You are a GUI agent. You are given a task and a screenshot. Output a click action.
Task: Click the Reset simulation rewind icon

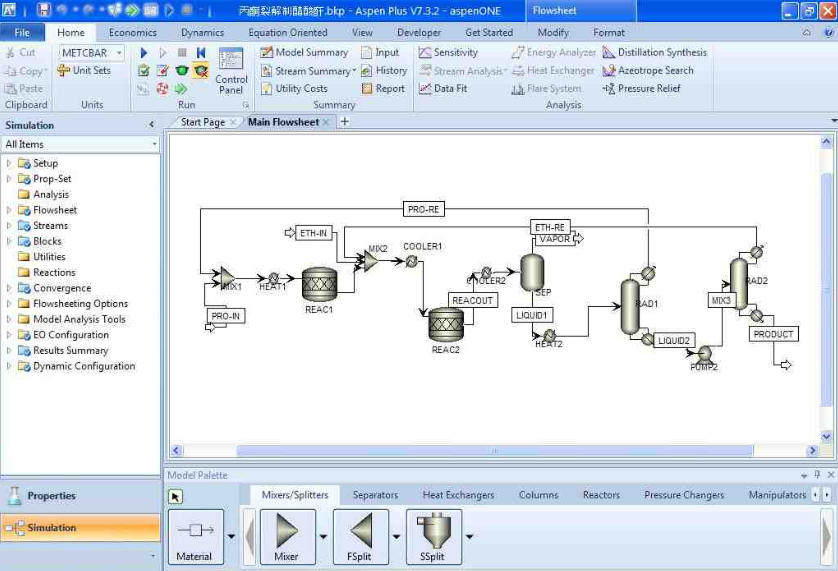coord(201,52)
